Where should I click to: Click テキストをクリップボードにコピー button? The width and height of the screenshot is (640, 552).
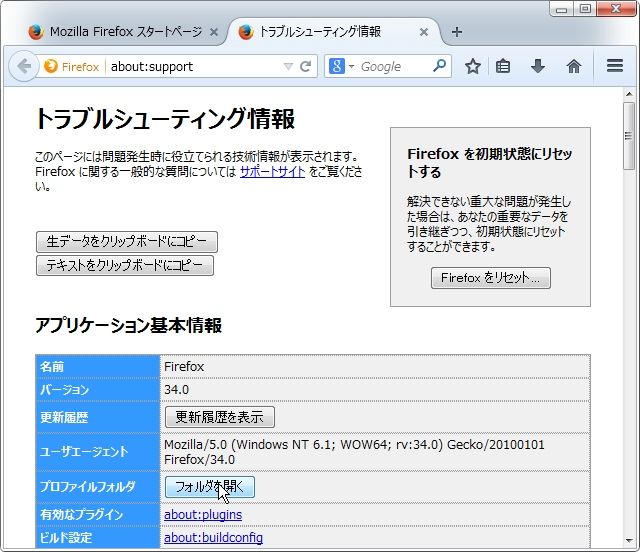(x=124, y=265)
